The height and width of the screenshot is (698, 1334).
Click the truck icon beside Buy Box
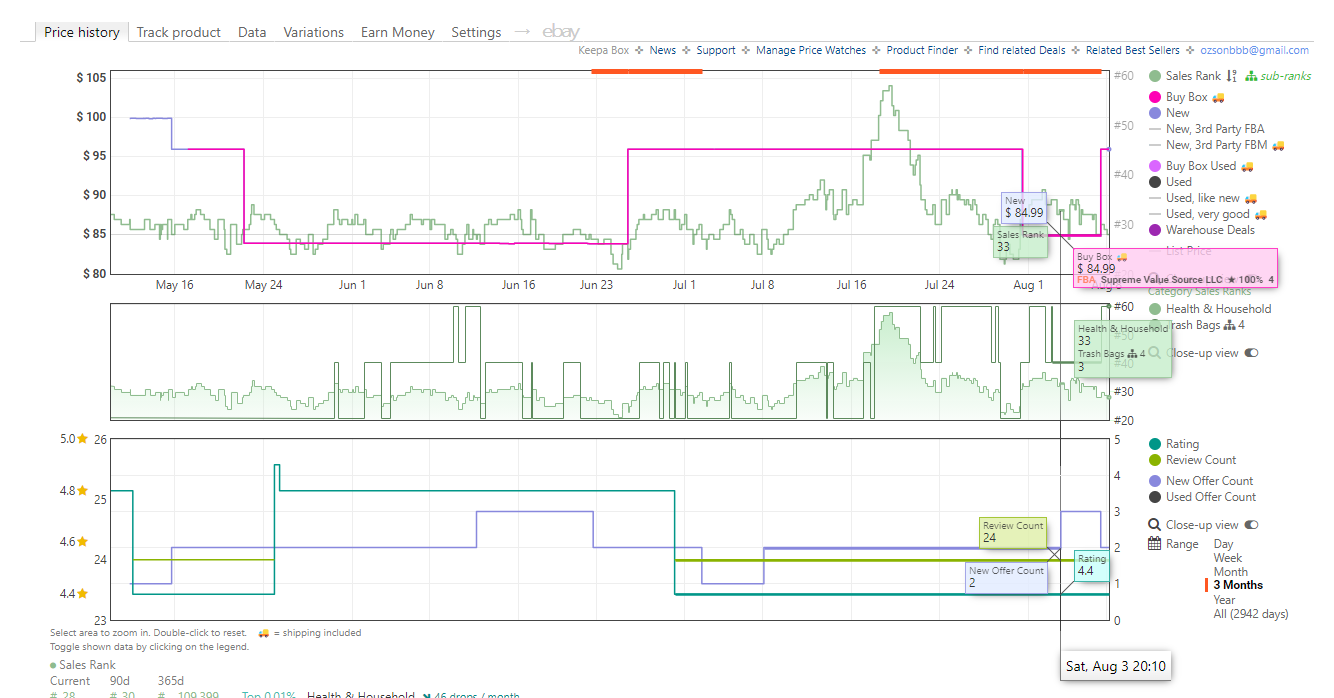(x=1218, y=98)
